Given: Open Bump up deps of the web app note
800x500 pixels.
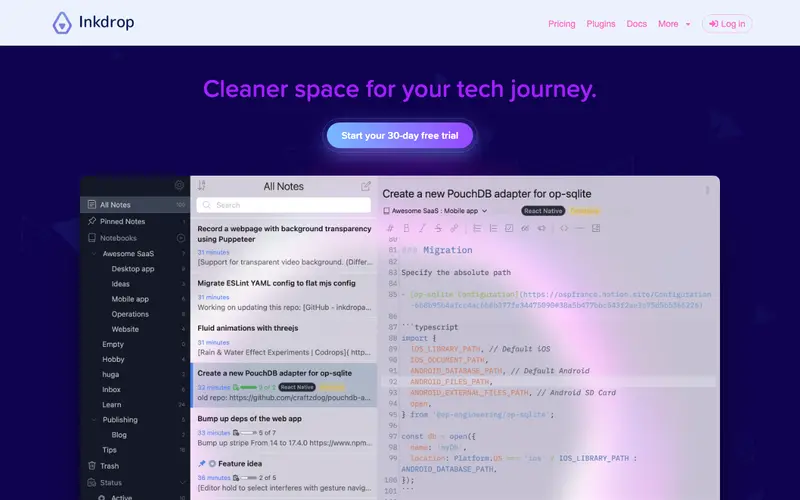Looking at the screenshot, I should point(284,430).
